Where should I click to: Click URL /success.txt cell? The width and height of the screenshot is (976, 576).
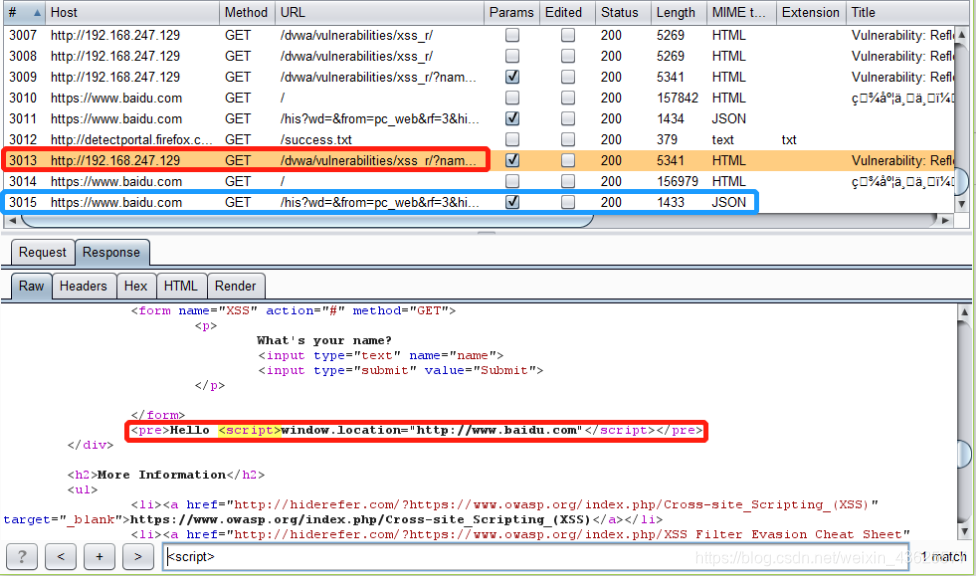click(x=316, y=139)
